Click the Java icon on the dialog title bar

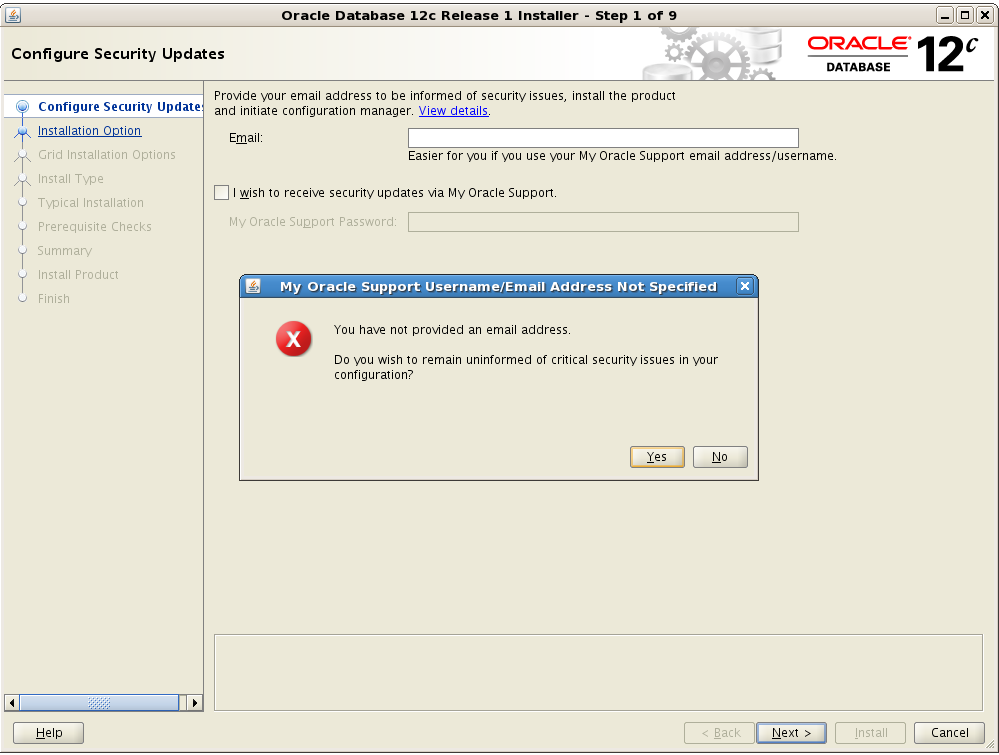tap(251, 286)
